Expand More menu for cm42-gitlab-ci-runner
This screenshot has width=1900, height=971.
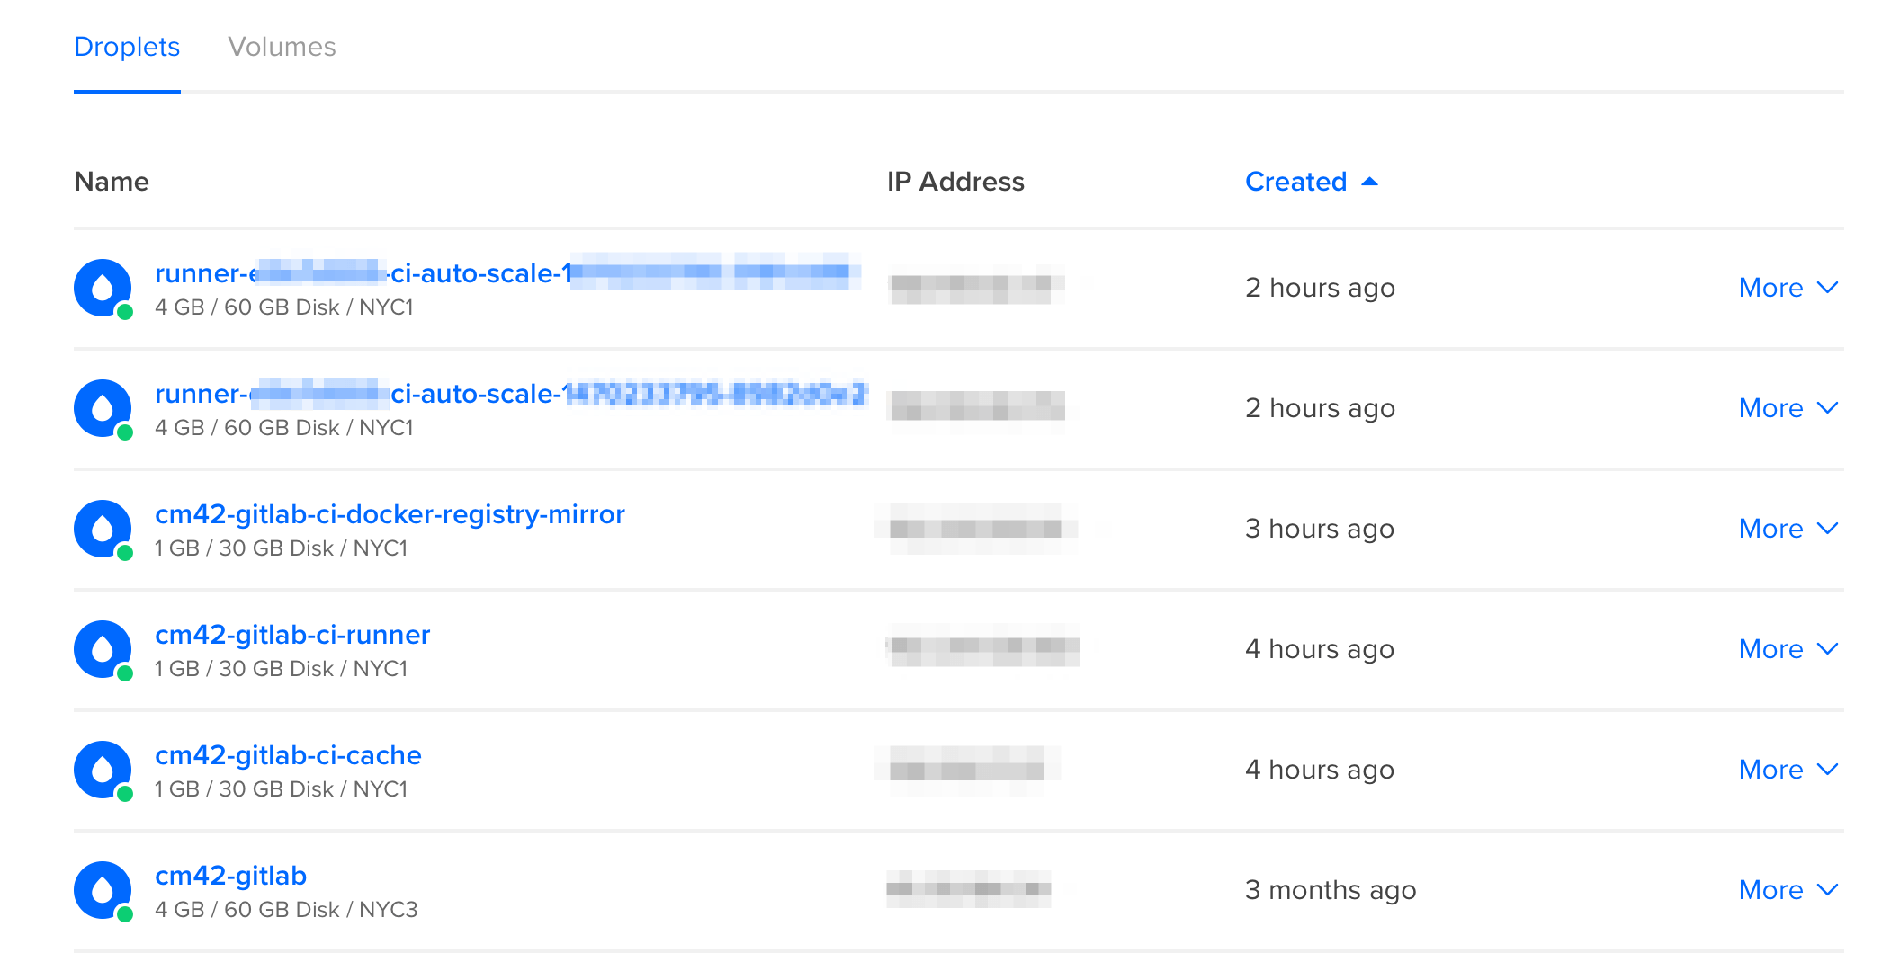point(1788,649)
